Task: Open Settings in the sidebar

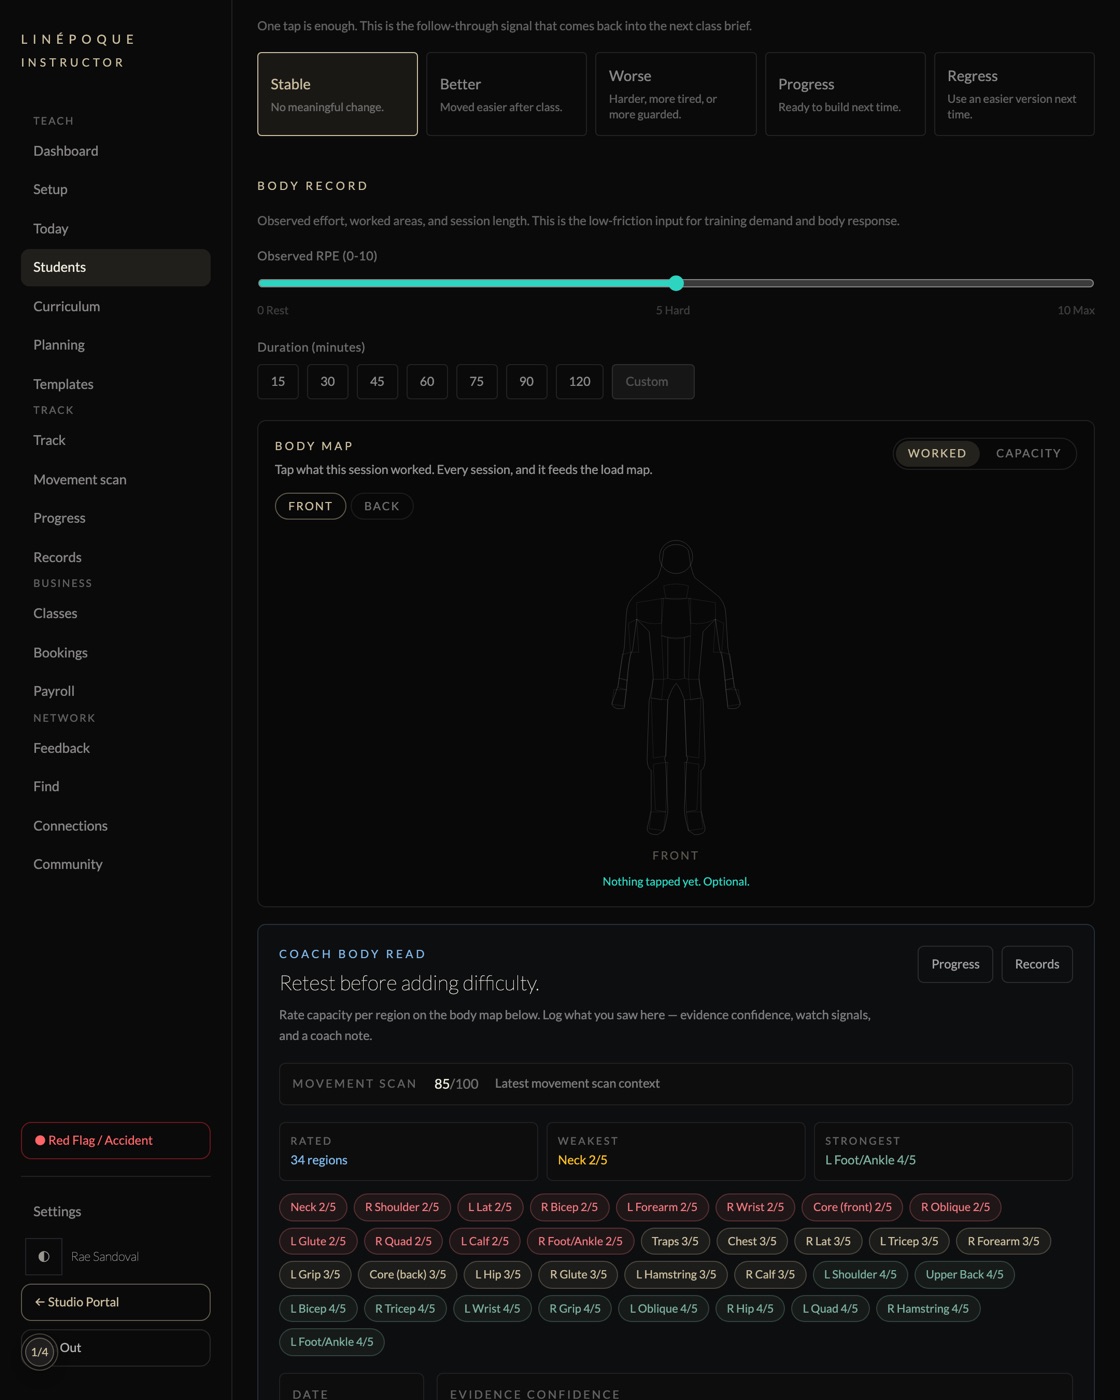Action: click(116, 1211)
